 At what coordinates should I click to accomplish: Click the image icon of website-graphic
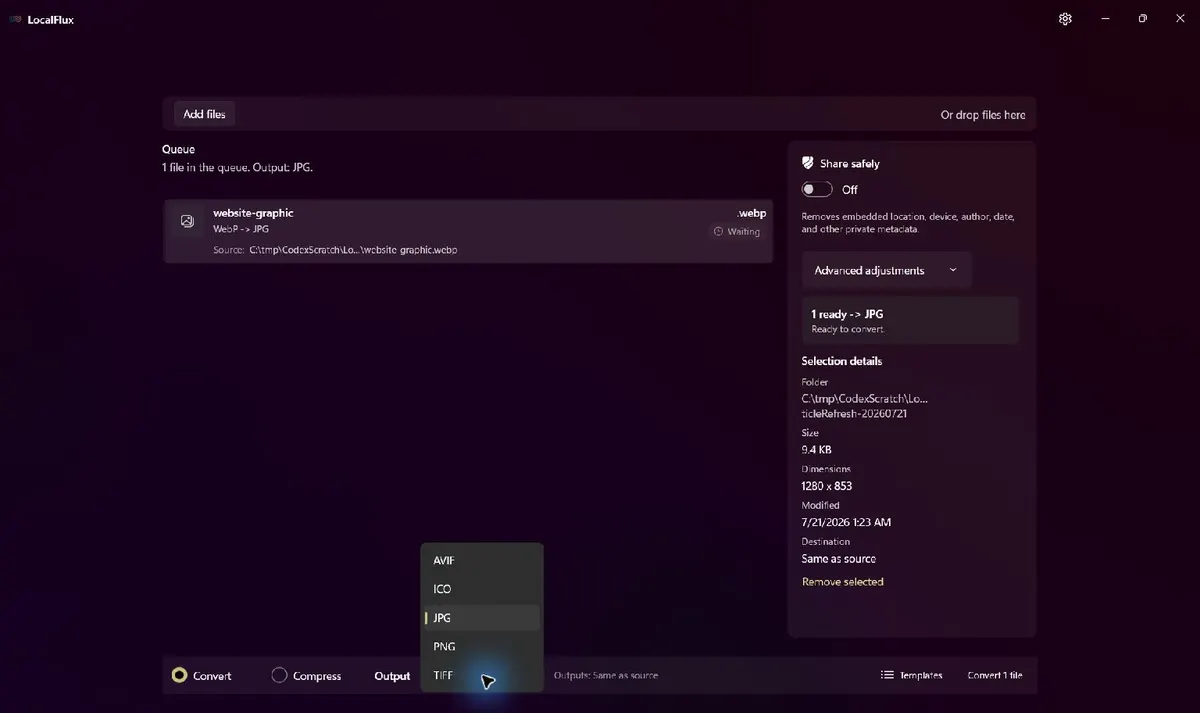pyautogui.click(x=187, y=221)
